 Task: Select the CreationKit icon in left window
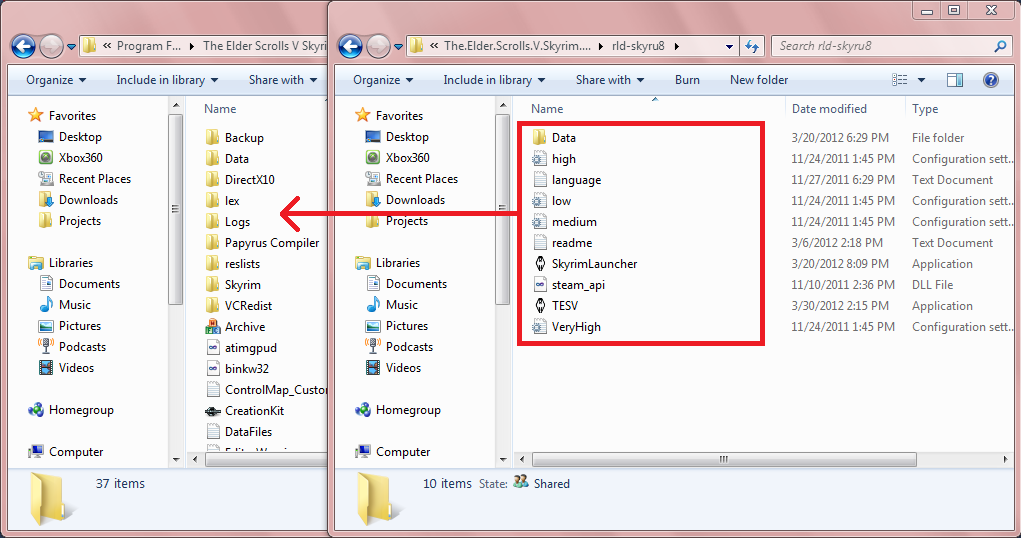tap(212, 411)
